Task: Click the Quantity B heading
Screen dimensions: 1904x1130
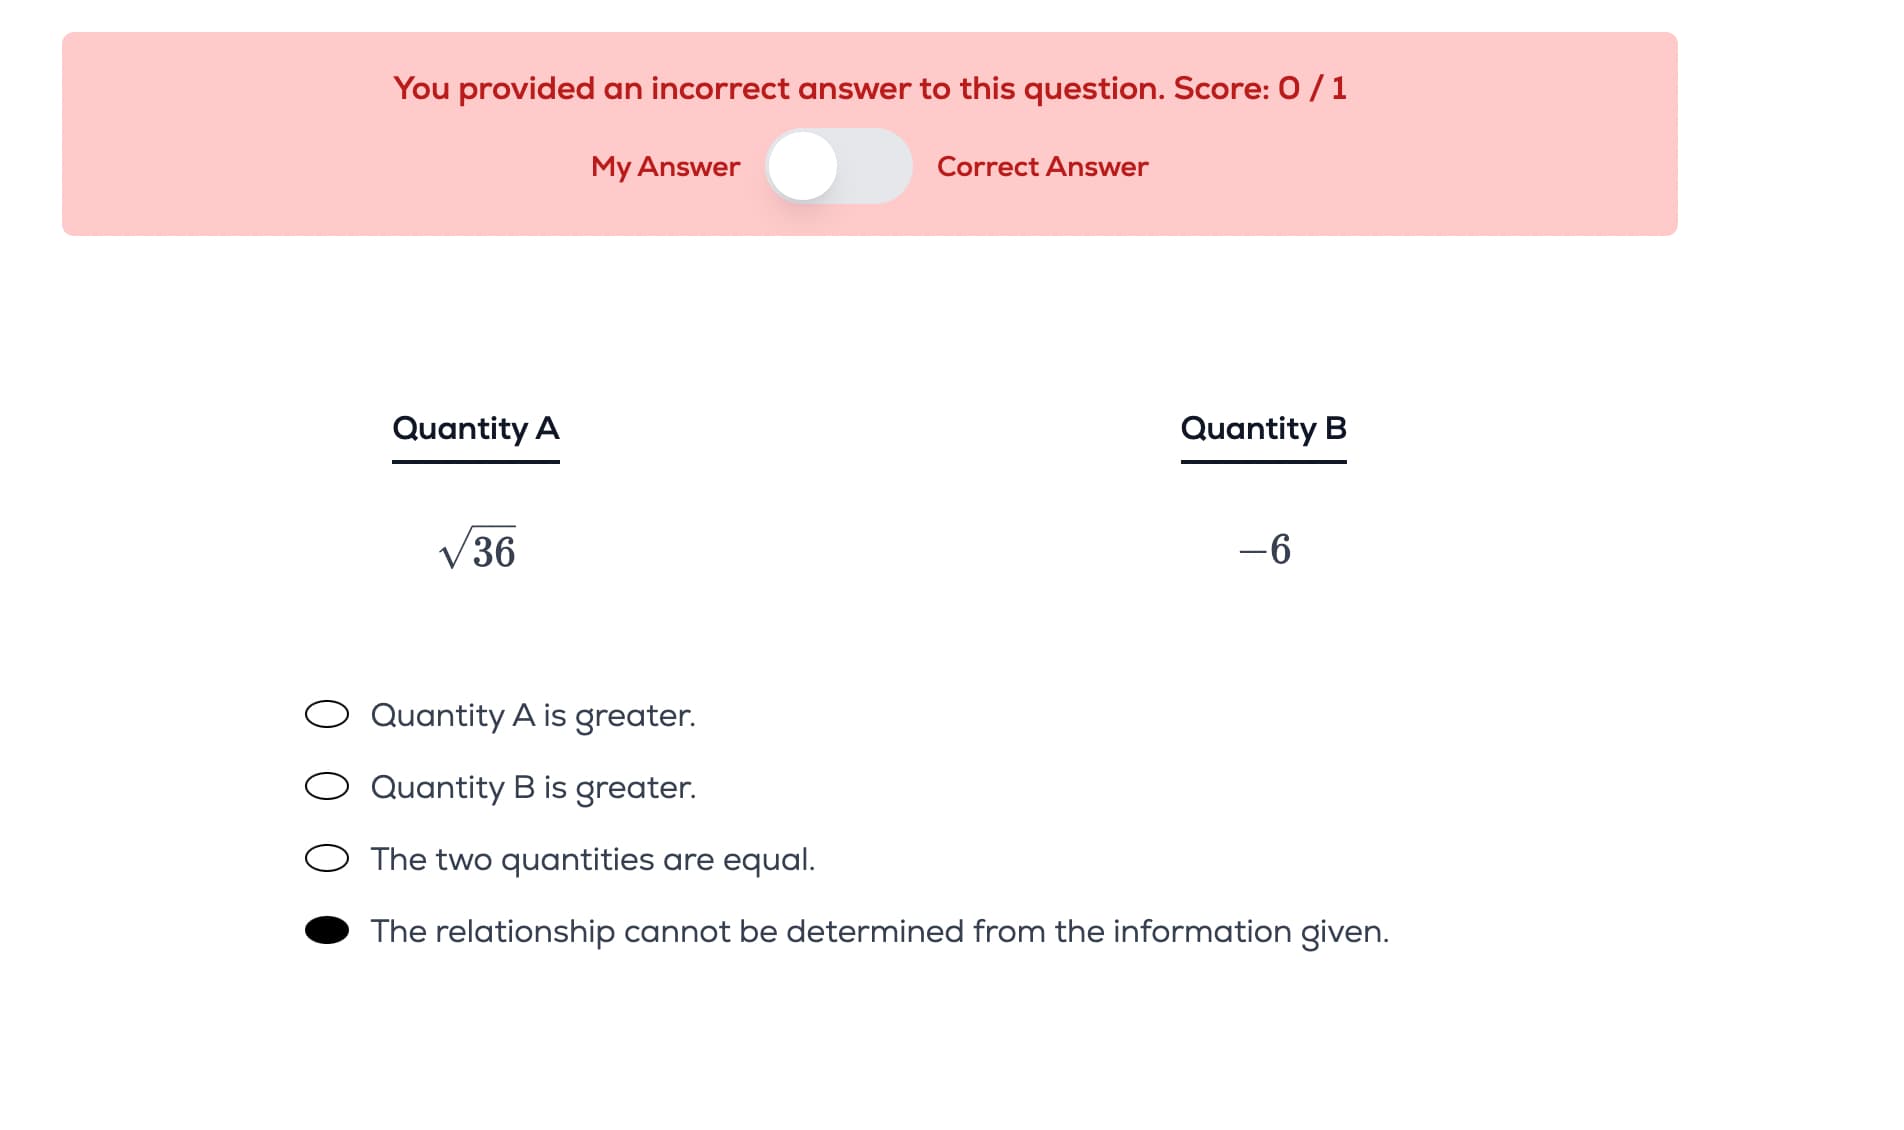Action: click(x=1263, y=428)
